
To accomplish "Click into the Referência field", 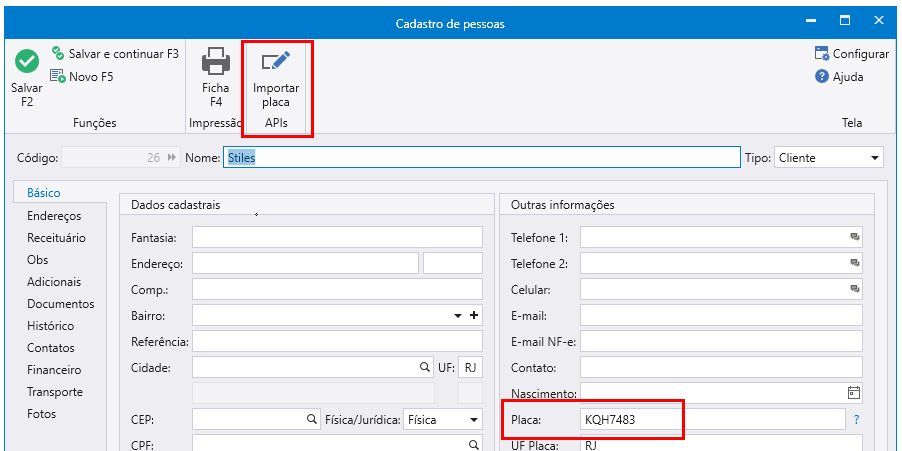I will 337,341.
